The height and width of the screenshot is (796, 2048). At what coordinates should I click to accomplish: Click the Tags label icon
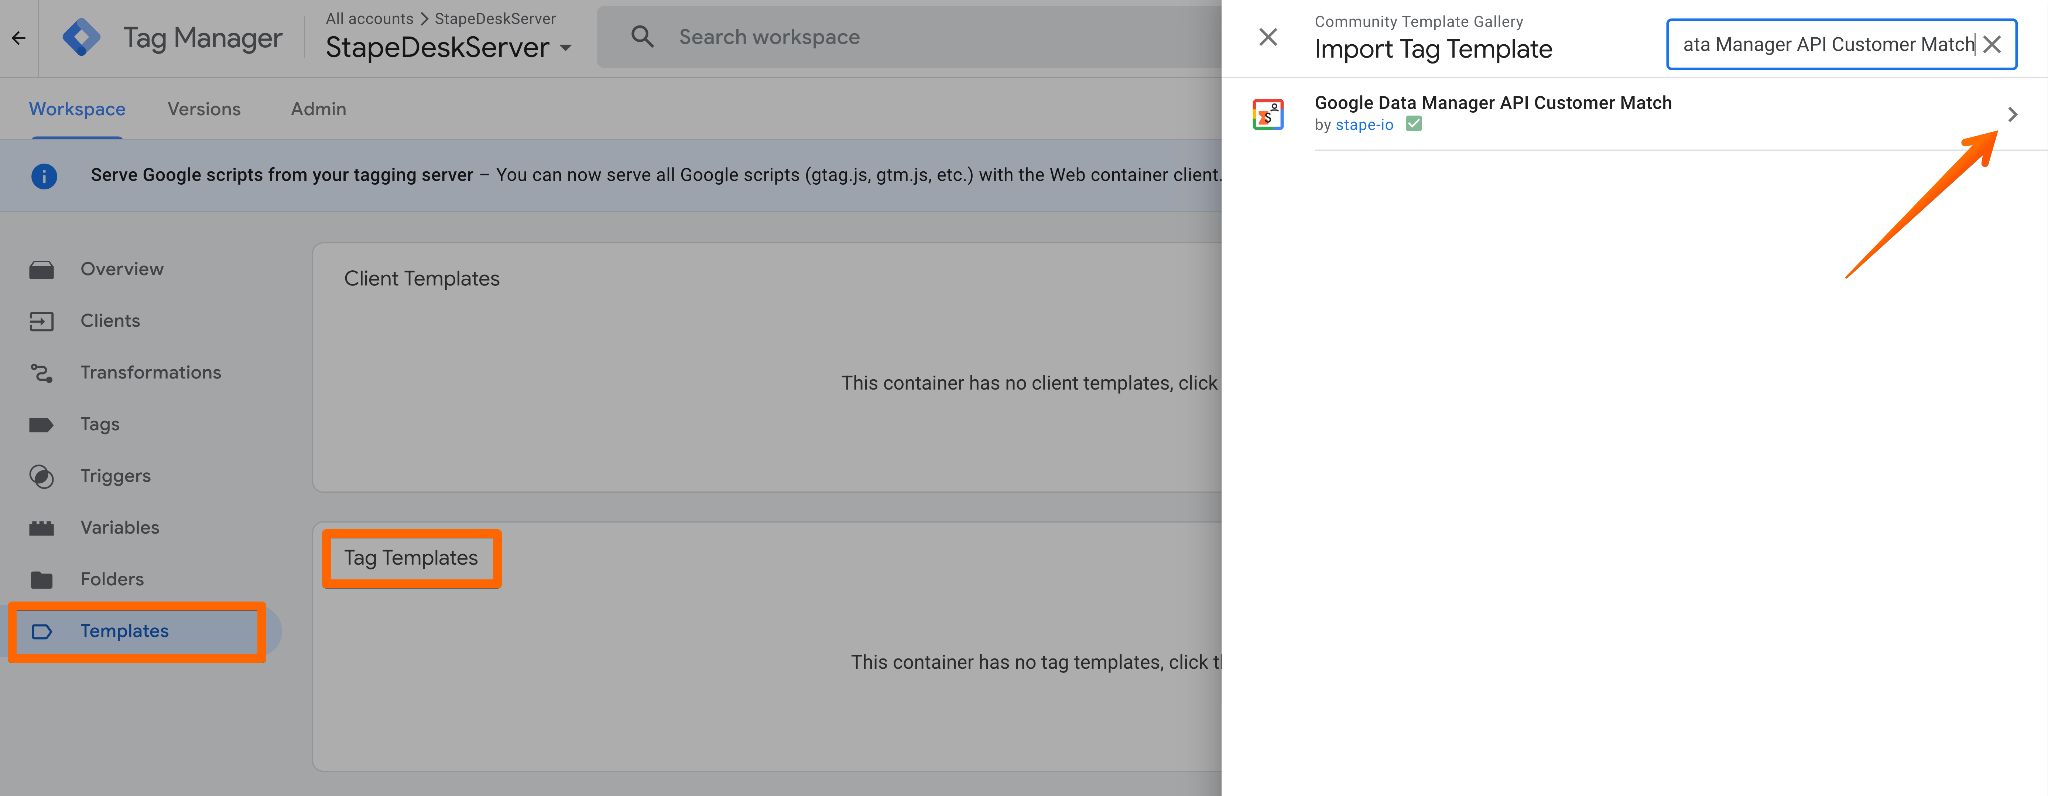click(x=41, y=424)
